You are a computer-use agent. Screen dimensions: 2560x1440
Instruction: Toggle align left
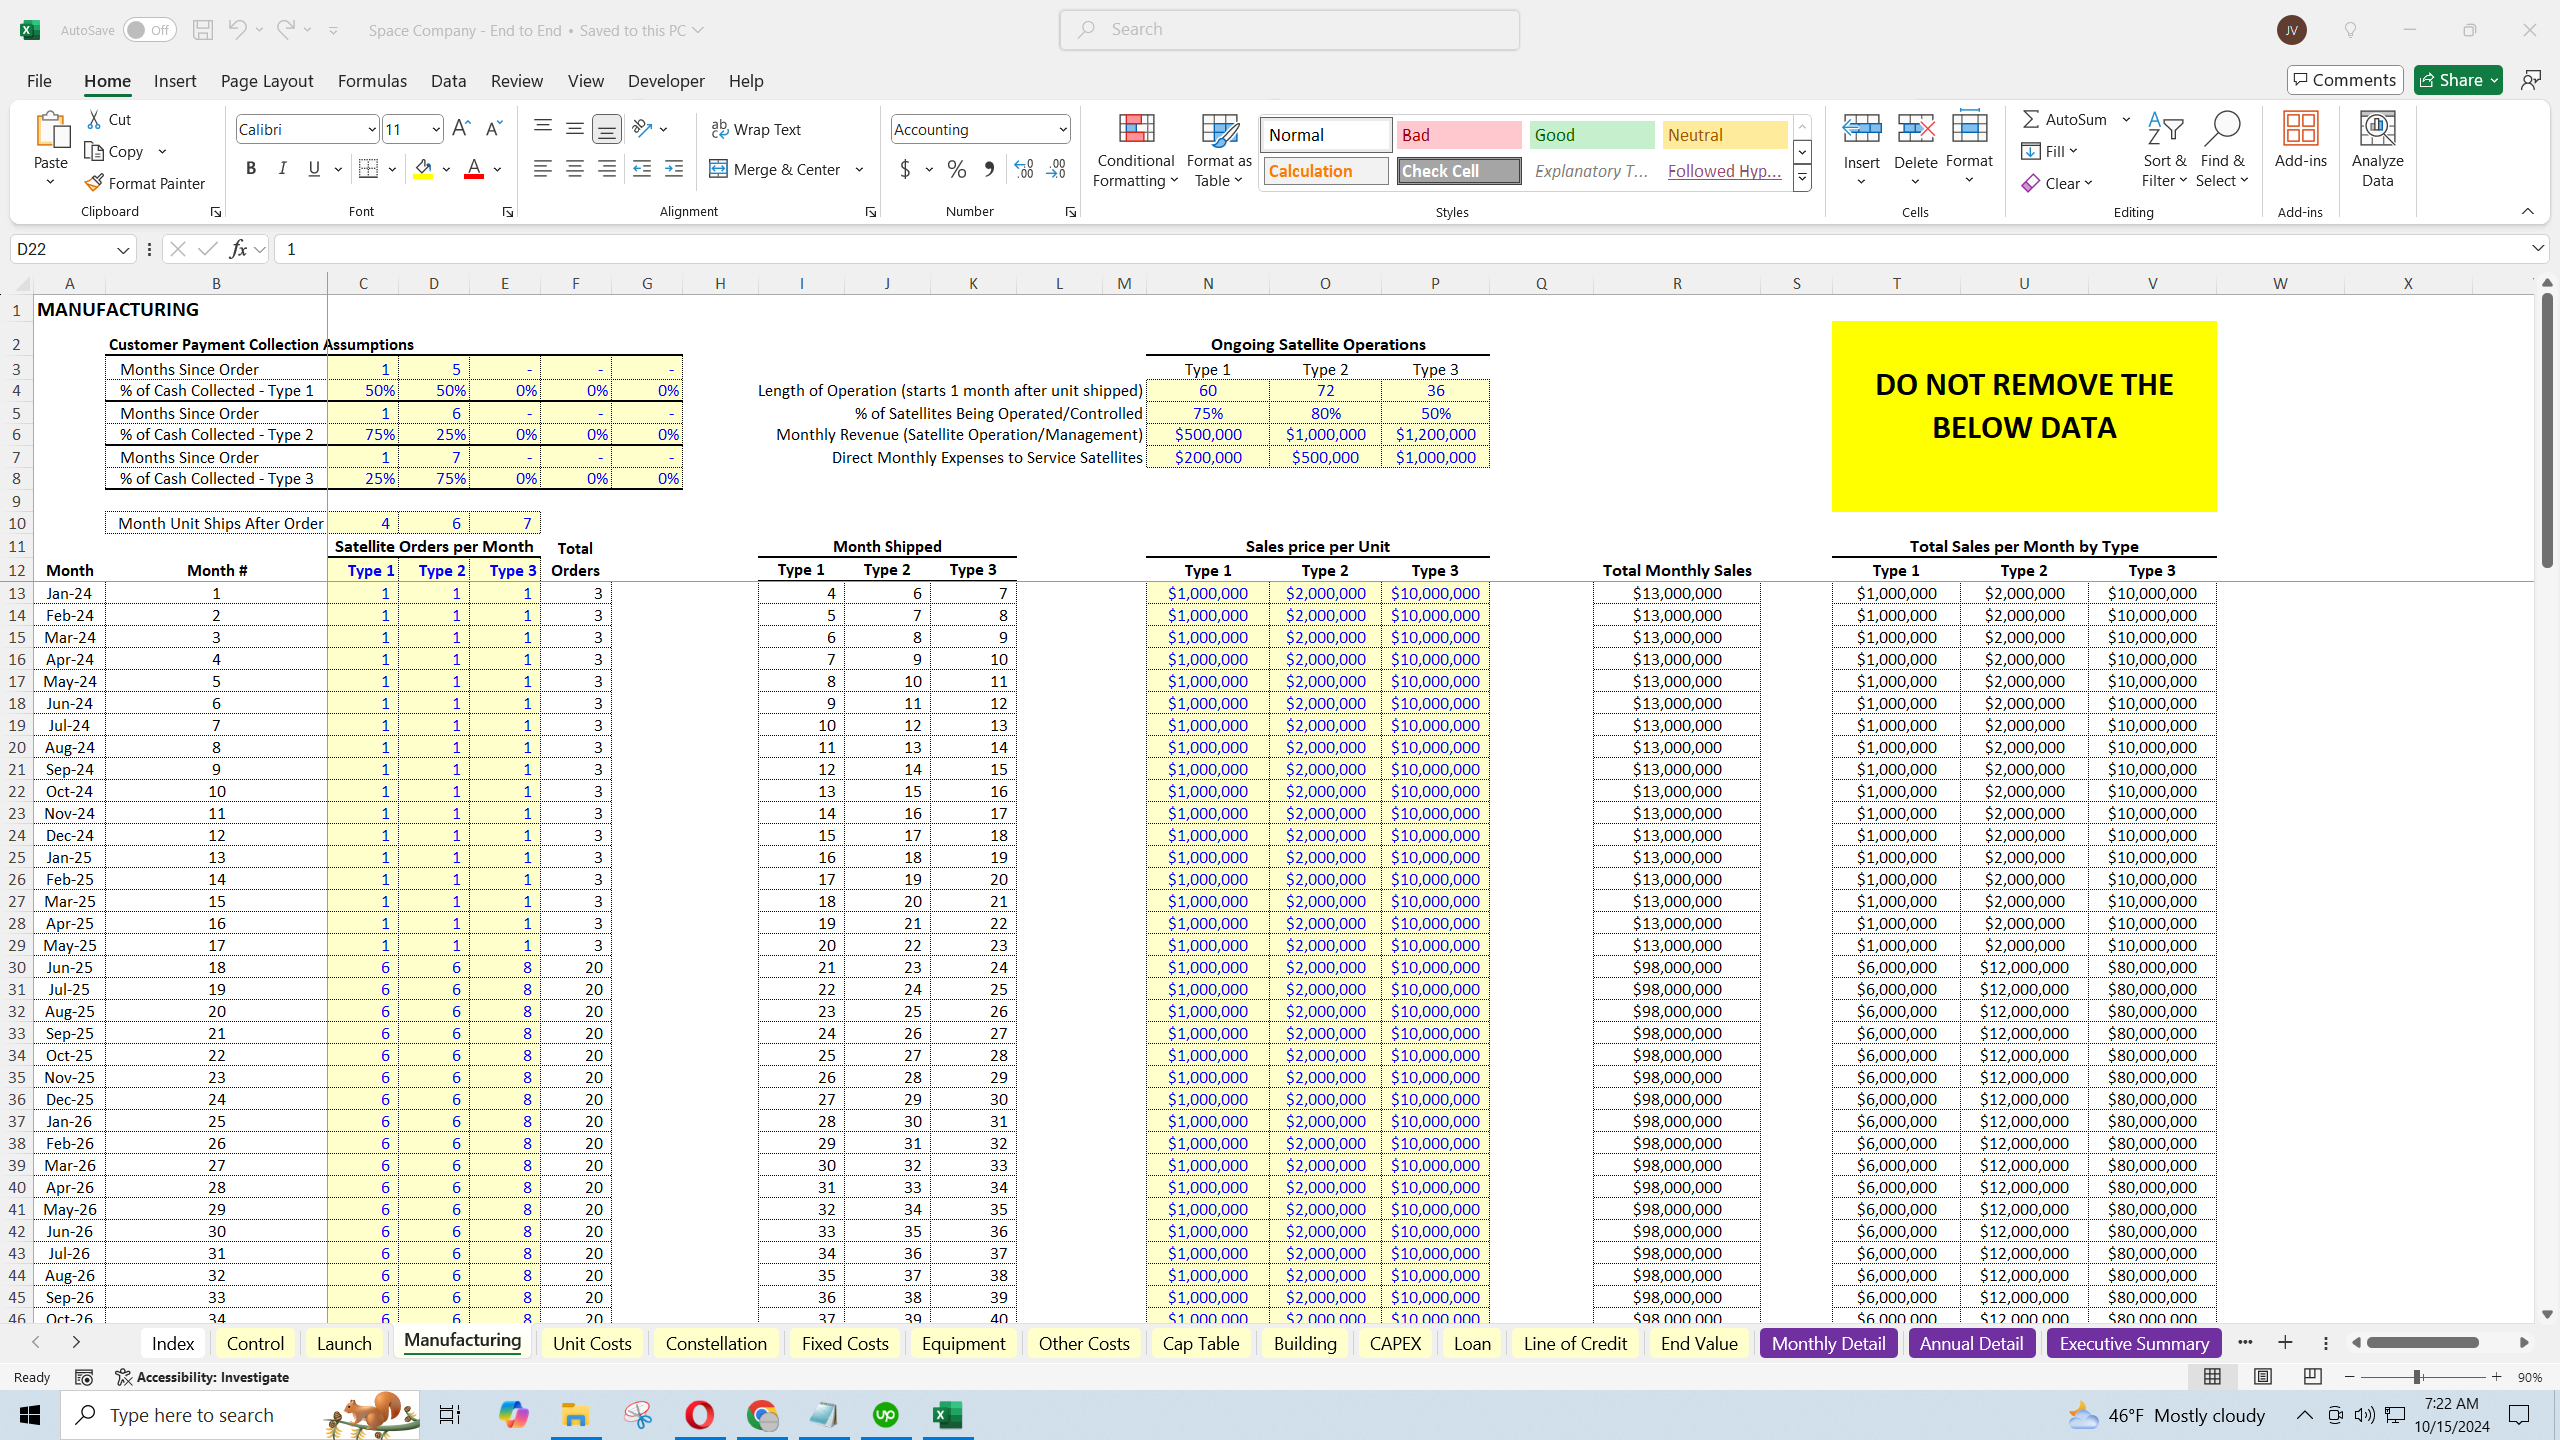pos(542,169)
